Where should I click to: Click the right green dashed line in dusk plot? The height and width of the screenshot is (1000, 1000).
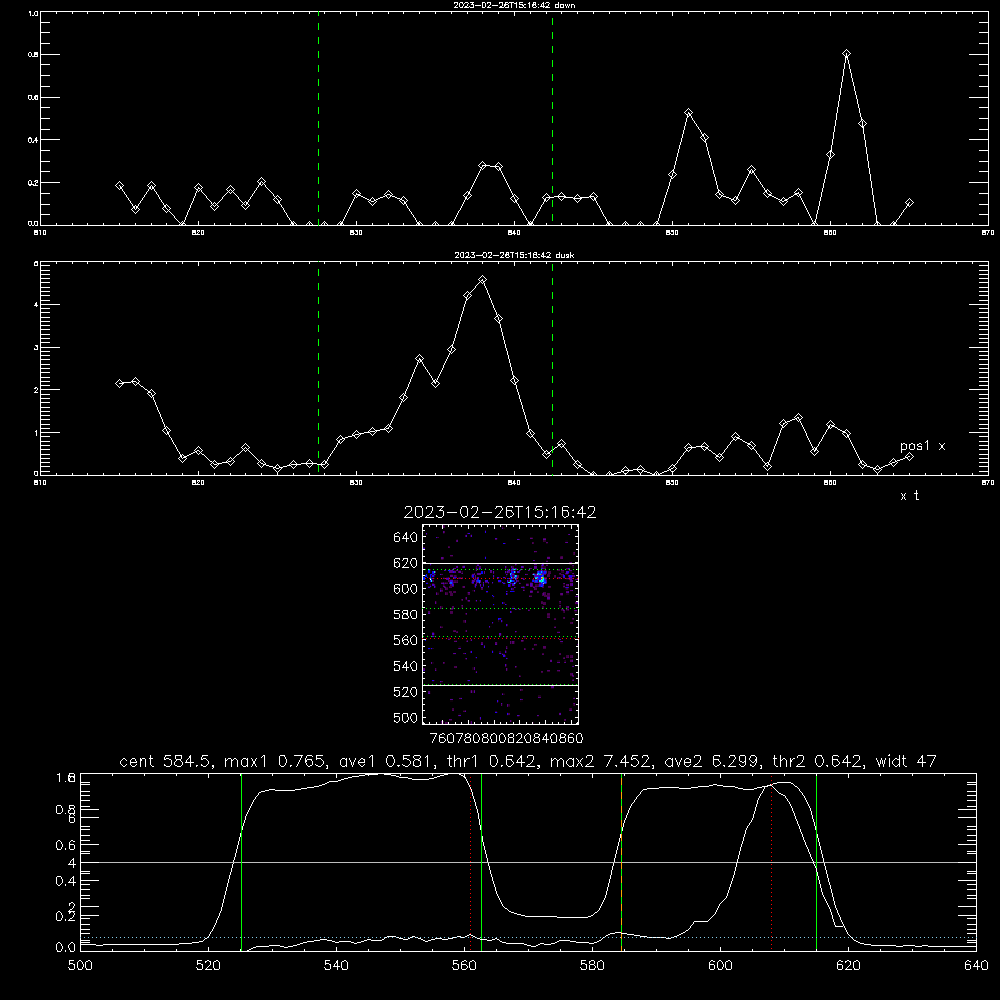coord(552,368)
